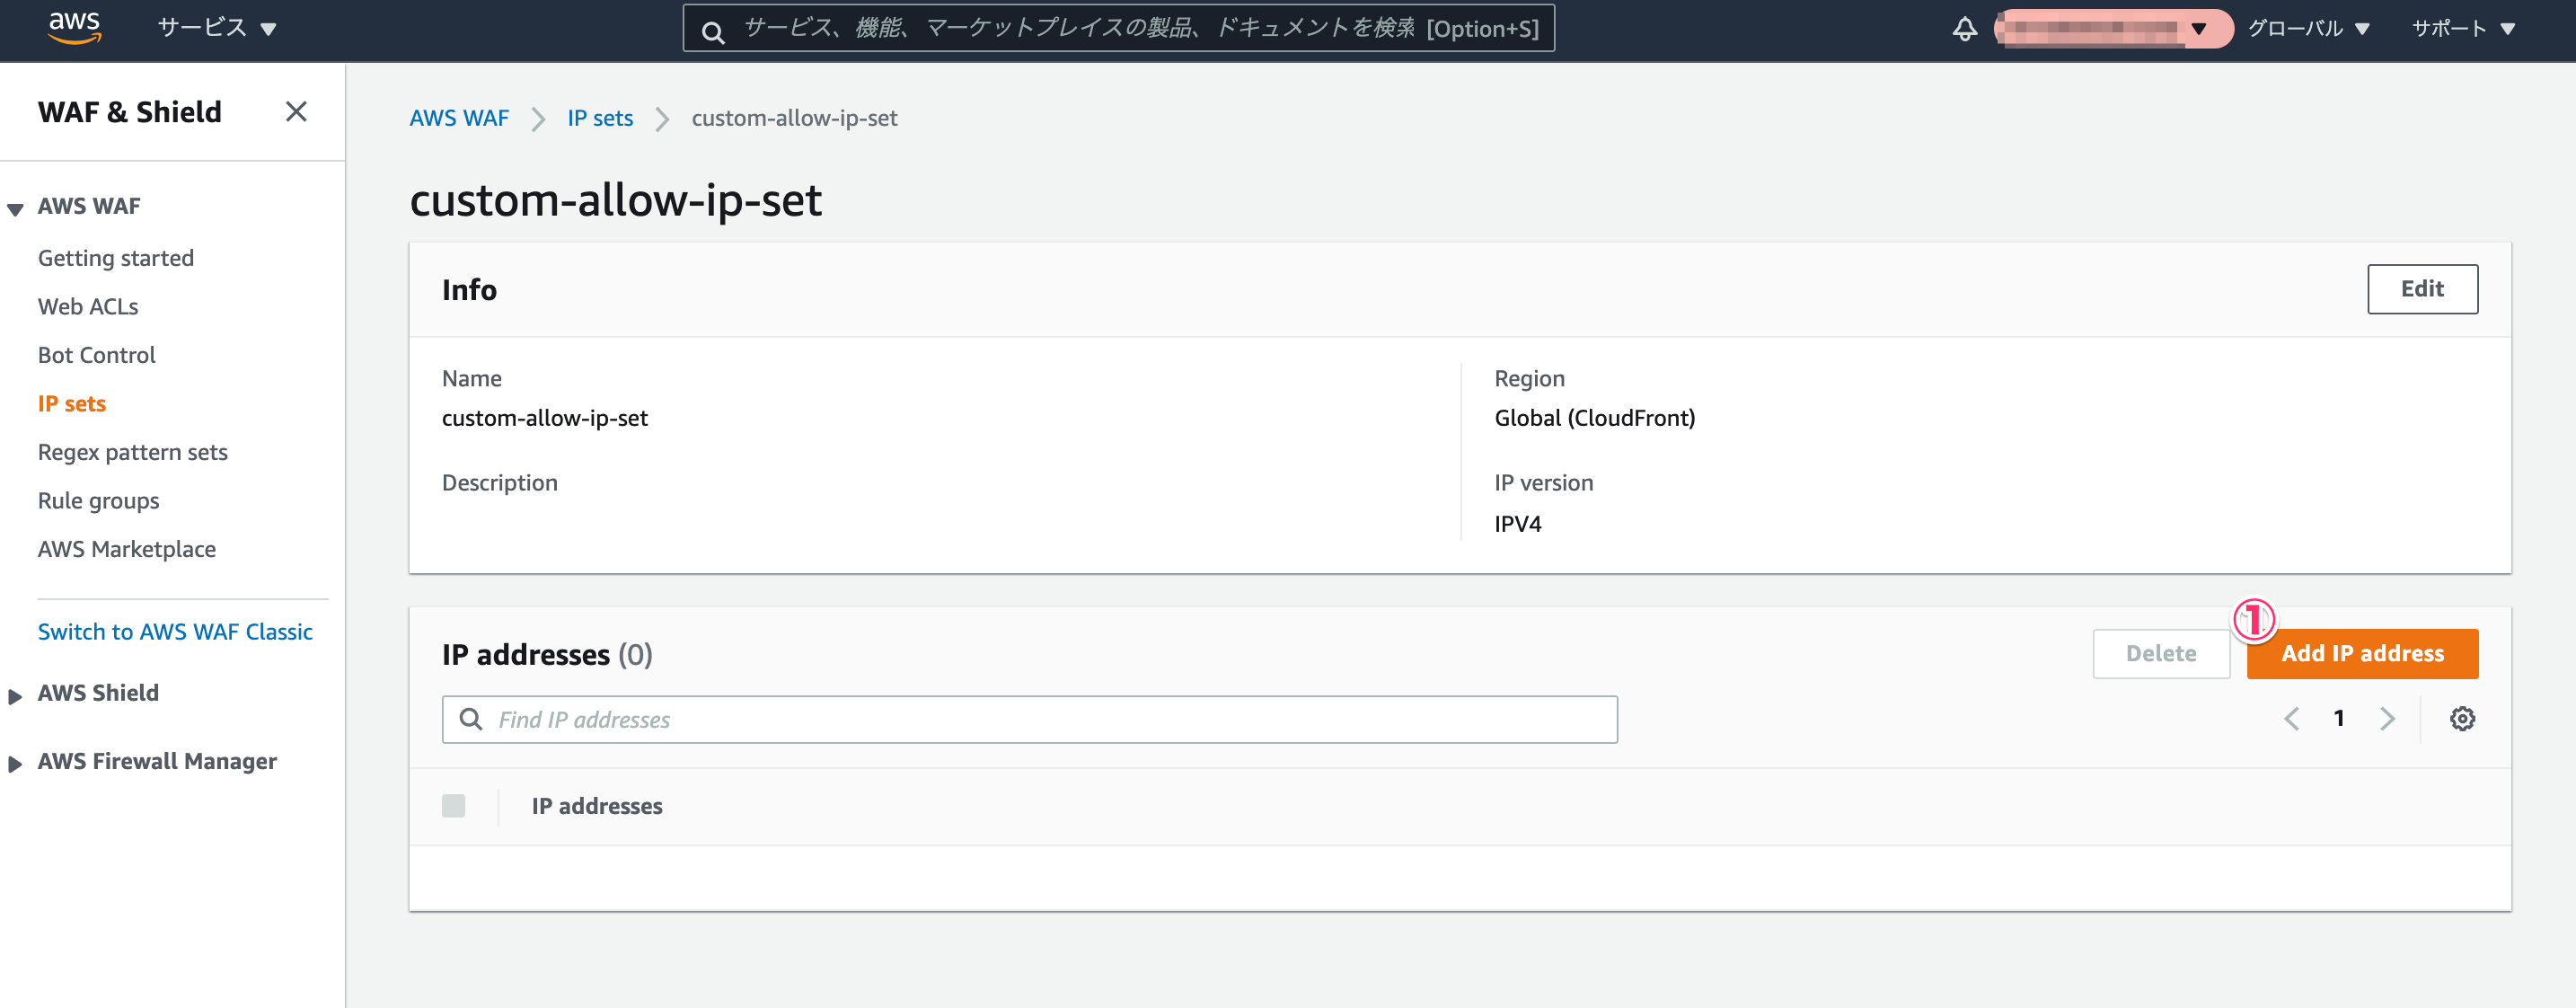Go to next page of IP addresses
Image resolution: width=2576 pixels, height=1008 pixels.
click(x=2387, y=718)
